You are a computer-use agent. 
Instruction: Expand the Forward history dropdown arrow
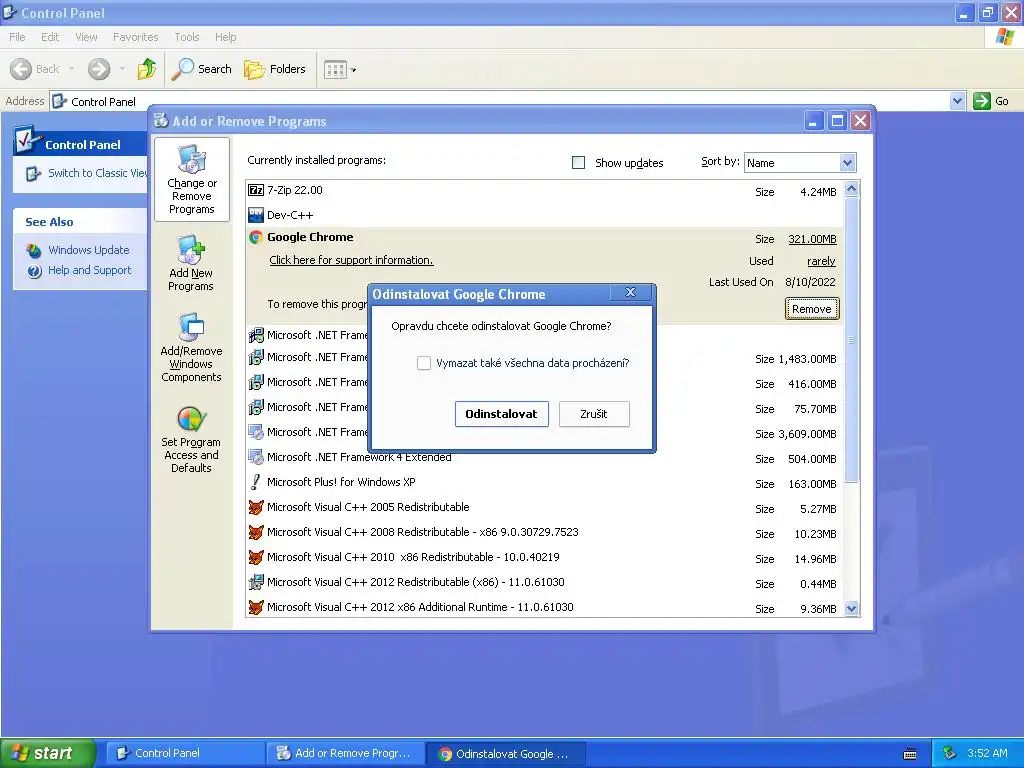click(x=122, y=69)
